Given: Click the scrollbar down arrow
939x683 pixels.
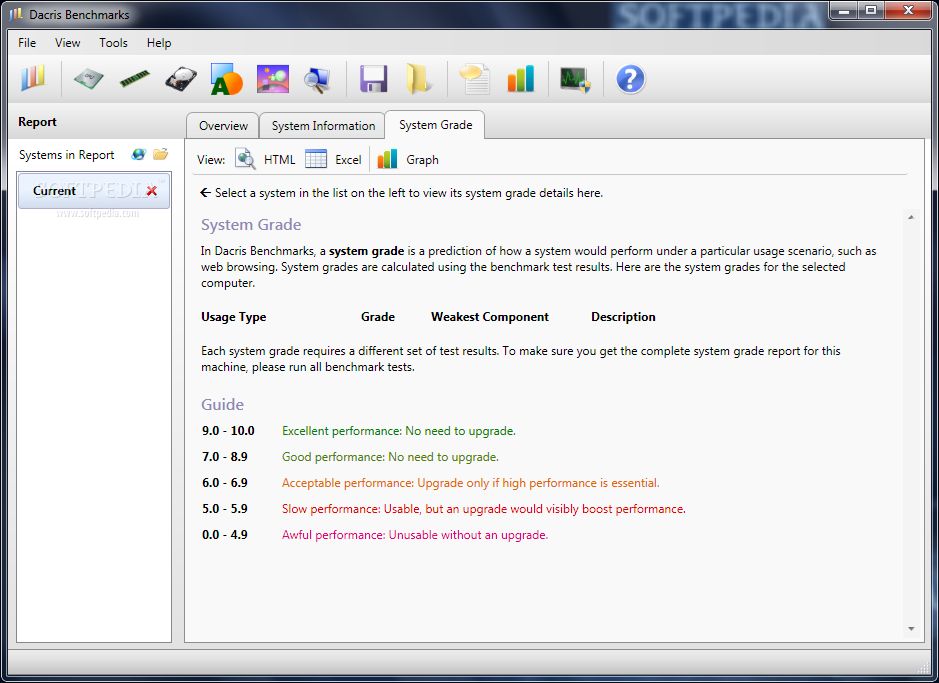Looking at the screenshot, I should click(x=911, y=629).
